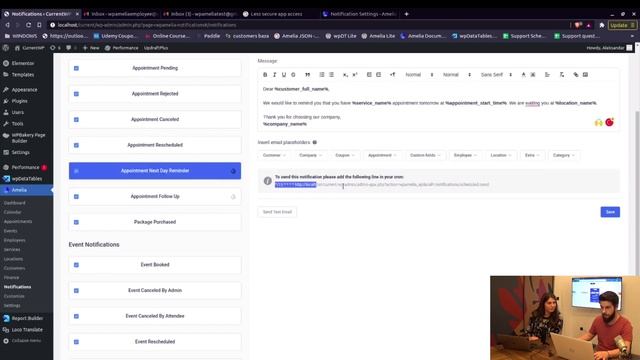Toggle the Event Booked checkbox

click(76, 265)
